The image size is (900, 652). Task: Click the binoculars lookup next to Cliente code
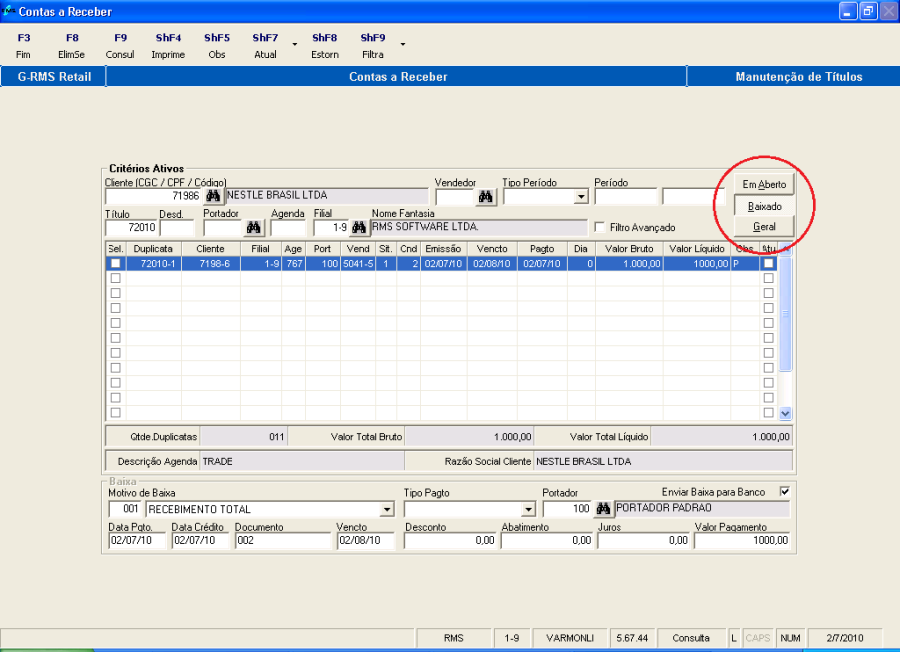point(212,196)
